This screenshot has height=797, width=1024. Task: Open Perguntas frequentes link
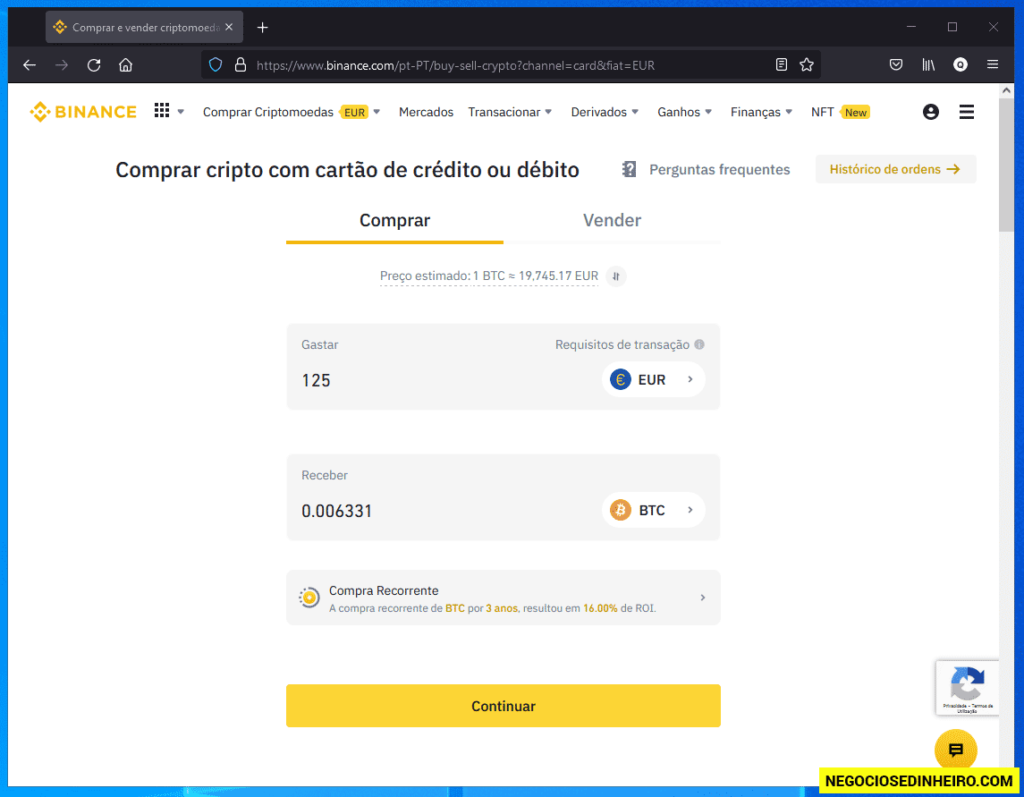click(x=719, y=169)
